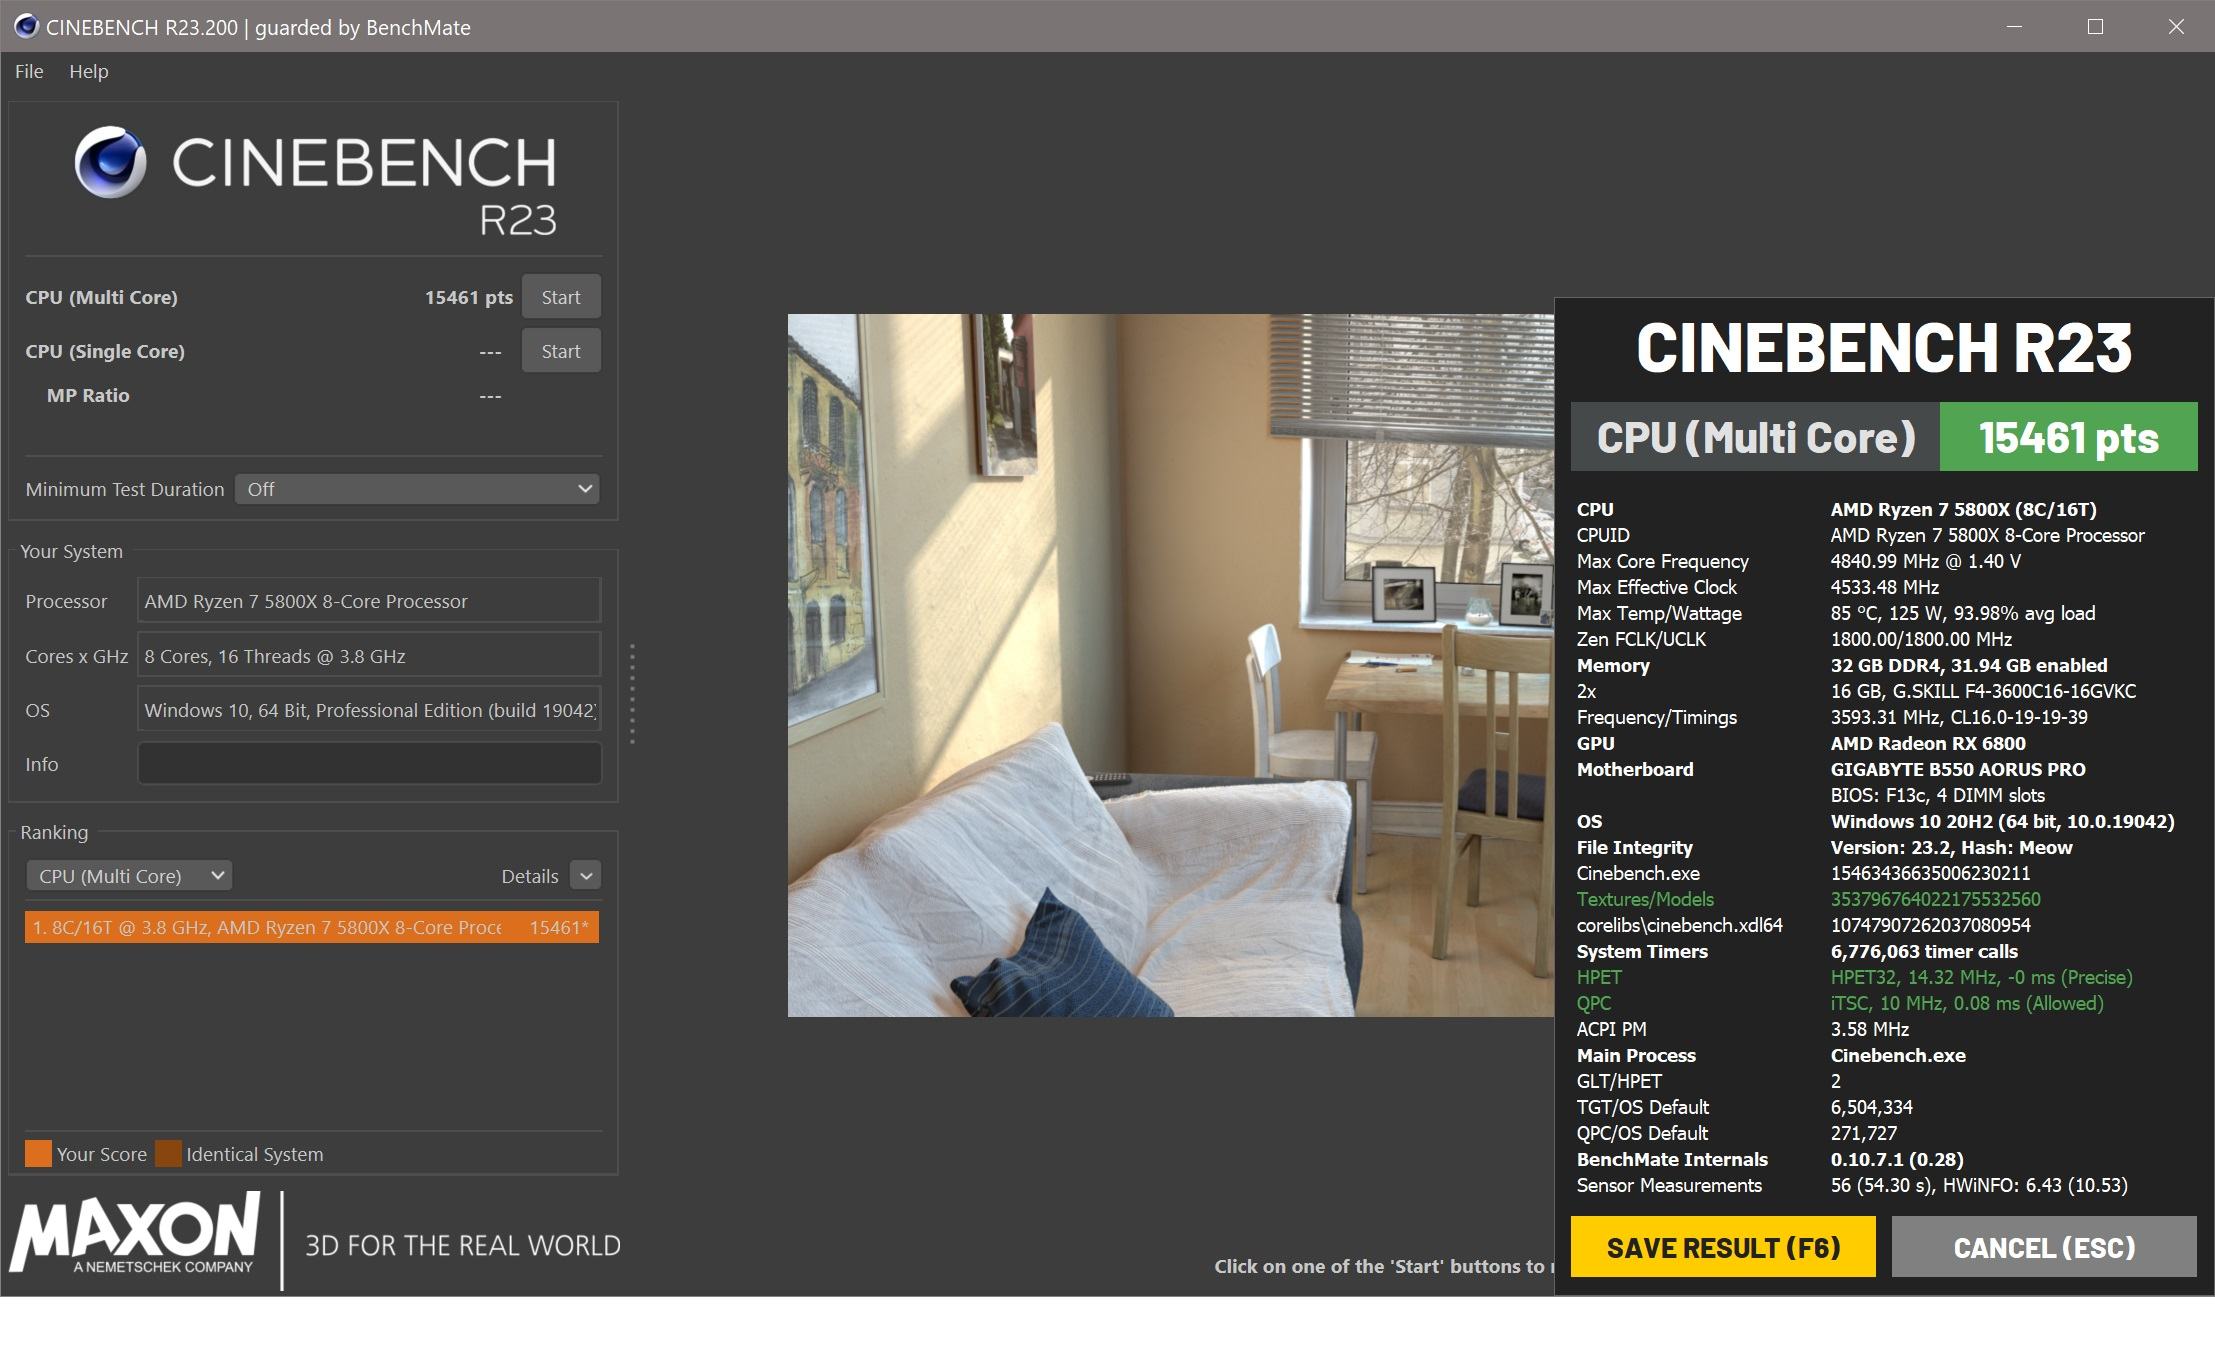Click the '0.10.7.1 (0.28)' BenchMate Internals value
The image size is (2215, 1350).
(1897, 1159)
